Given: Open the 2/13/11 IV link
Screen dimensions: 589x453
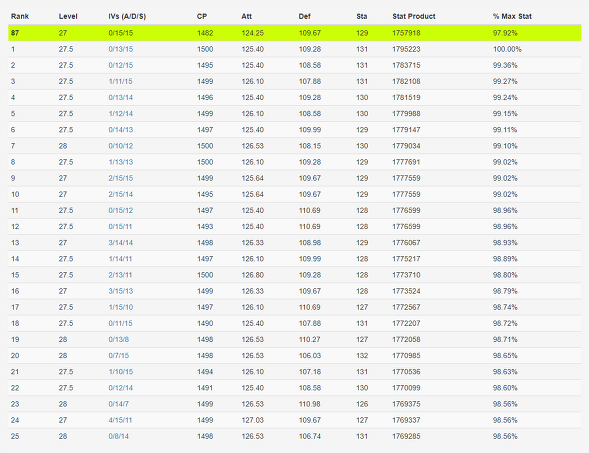Looking at the screenshot, I should tap(120, 275).
